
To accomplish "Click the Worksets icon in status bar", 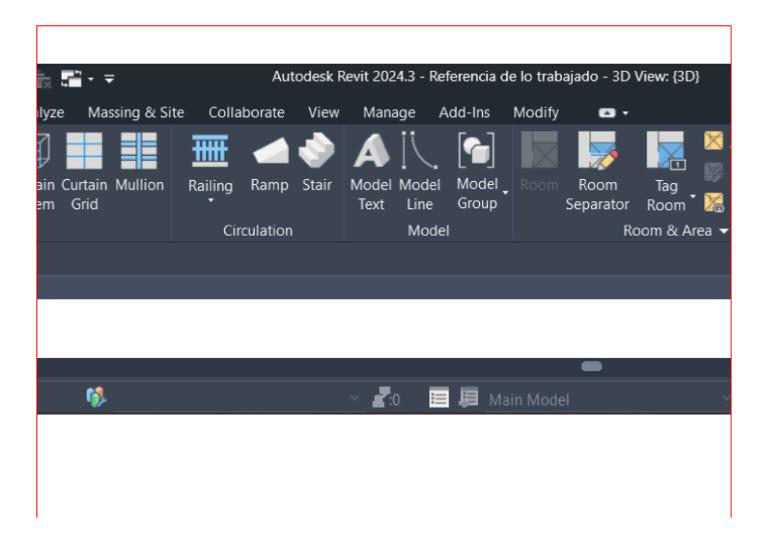I will pyautogui.click(x=96, y=397).
